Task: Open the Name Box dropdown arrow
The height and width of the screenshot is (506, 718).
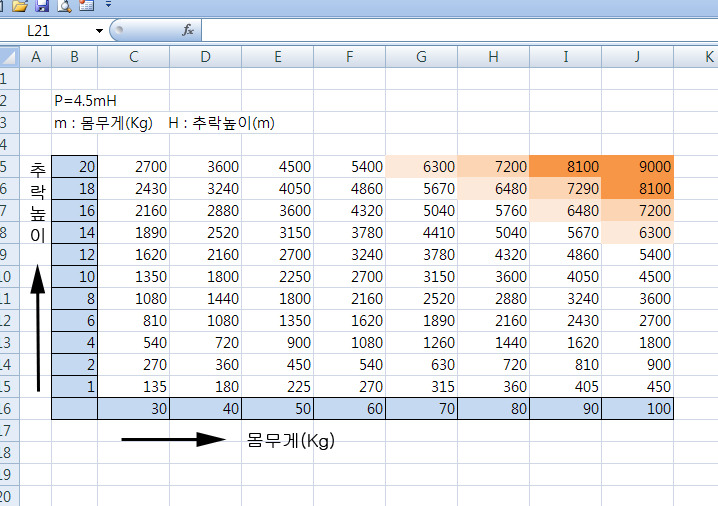Action: click(99, 31)
